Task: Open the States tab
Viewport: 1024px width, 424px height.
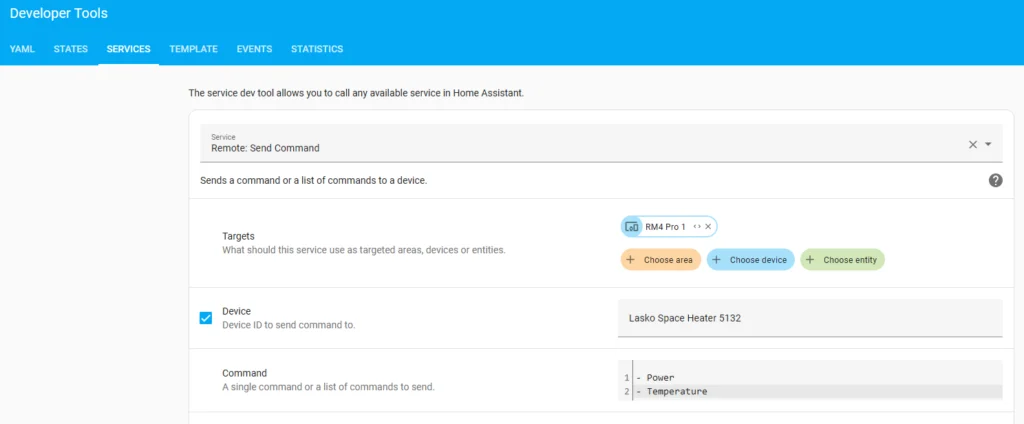Action: pyautogui.click(x=70, y=49)
